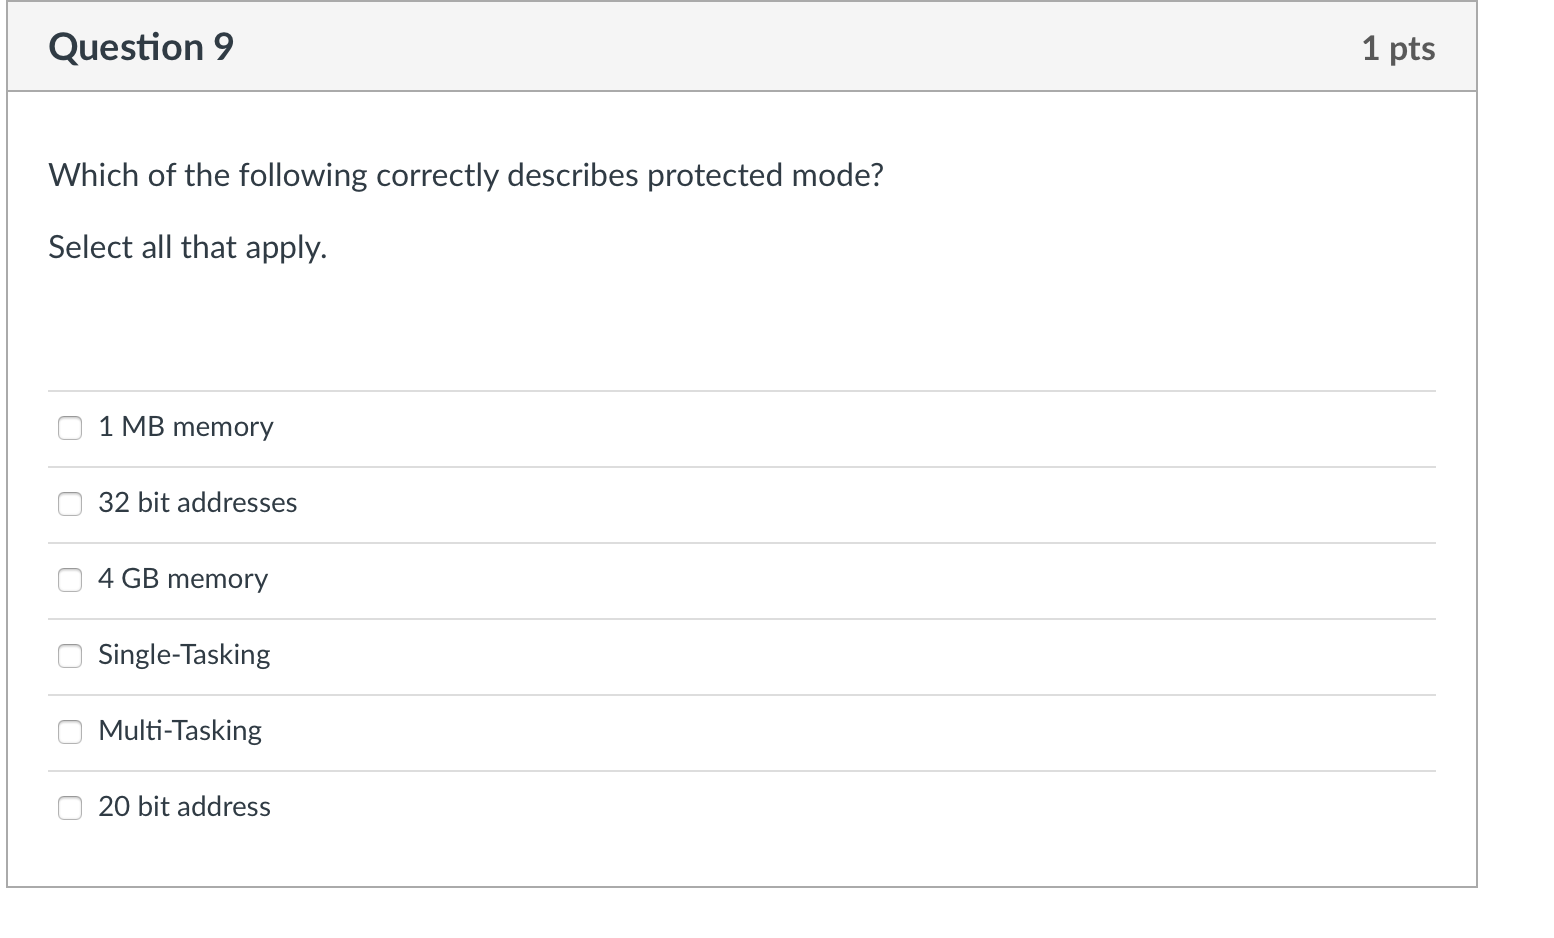Click the 'Multi-Tasking' answer text
This screenshot has width=1554, height=938.
[179, 731]
